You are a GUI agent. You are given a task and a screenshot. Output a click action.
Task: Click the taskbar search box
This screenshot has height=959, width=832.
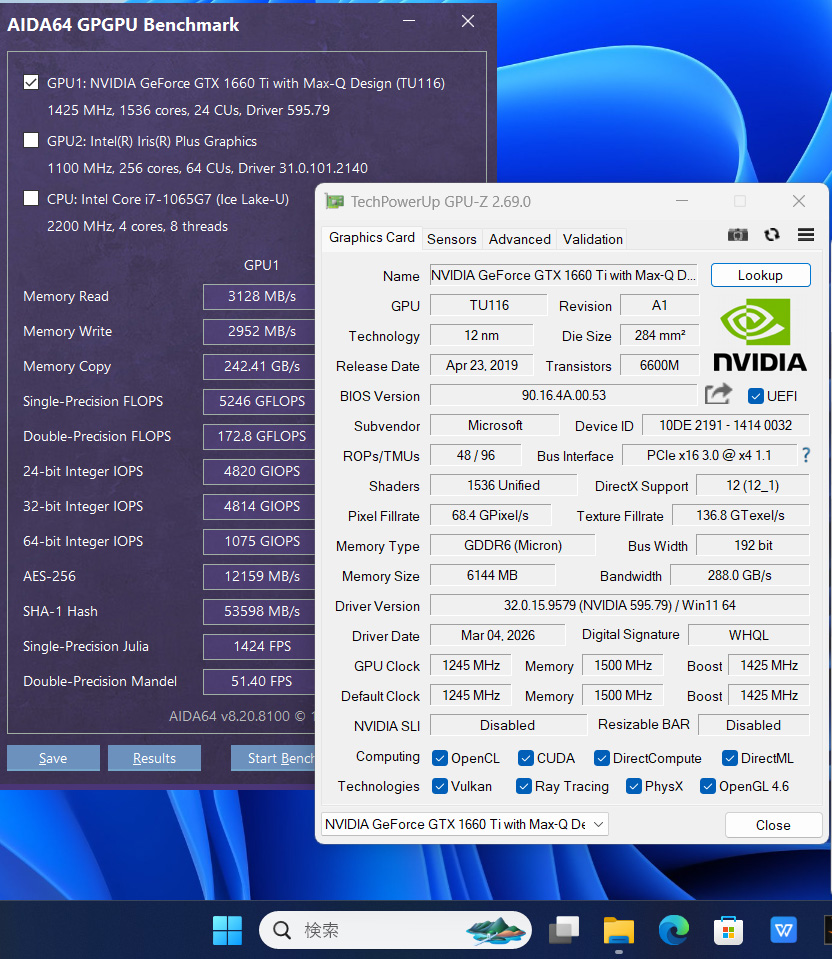click(x=395, y=930)
